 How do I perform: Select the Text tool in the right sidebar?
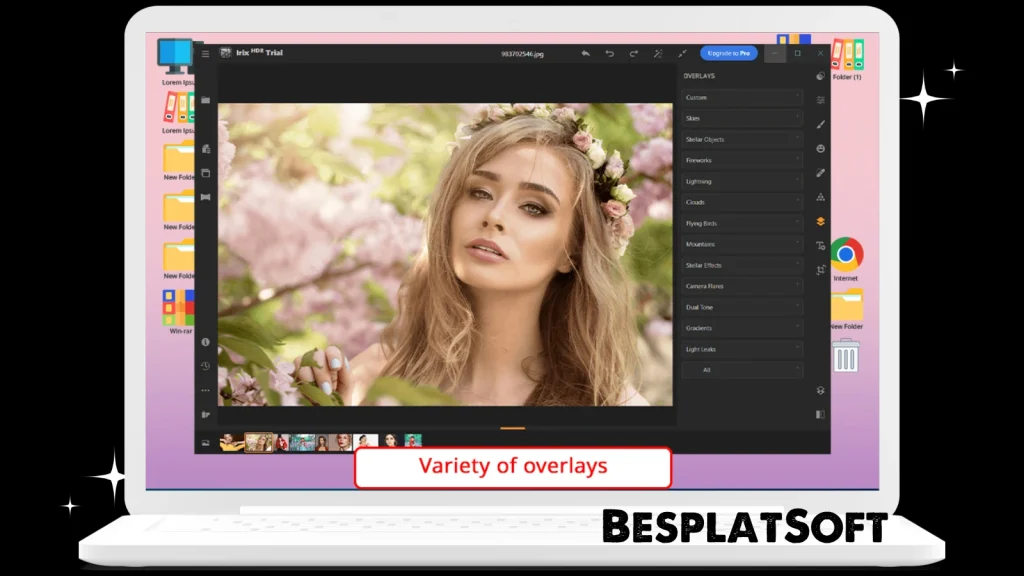[819, 247]
